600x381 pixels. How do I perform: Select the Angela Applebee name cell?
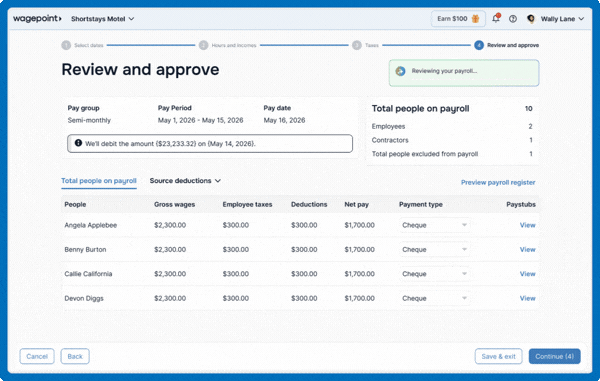(91, 225)
